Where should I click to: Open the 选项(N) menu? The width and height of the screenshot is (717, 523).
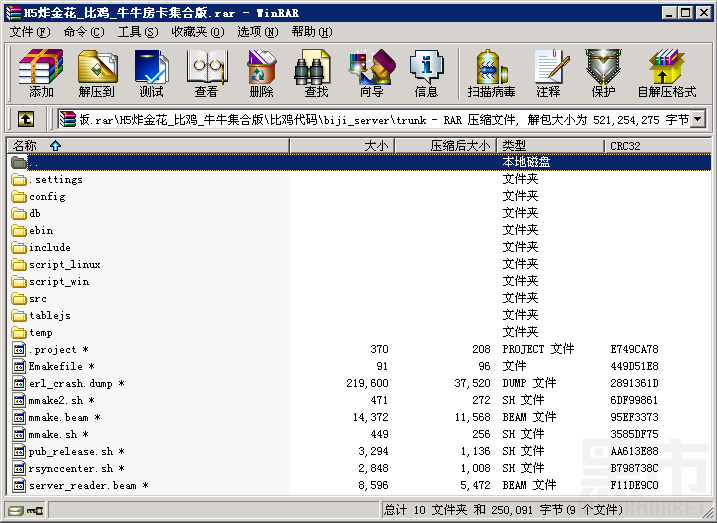pyautogui.click(x=257, y=32)
